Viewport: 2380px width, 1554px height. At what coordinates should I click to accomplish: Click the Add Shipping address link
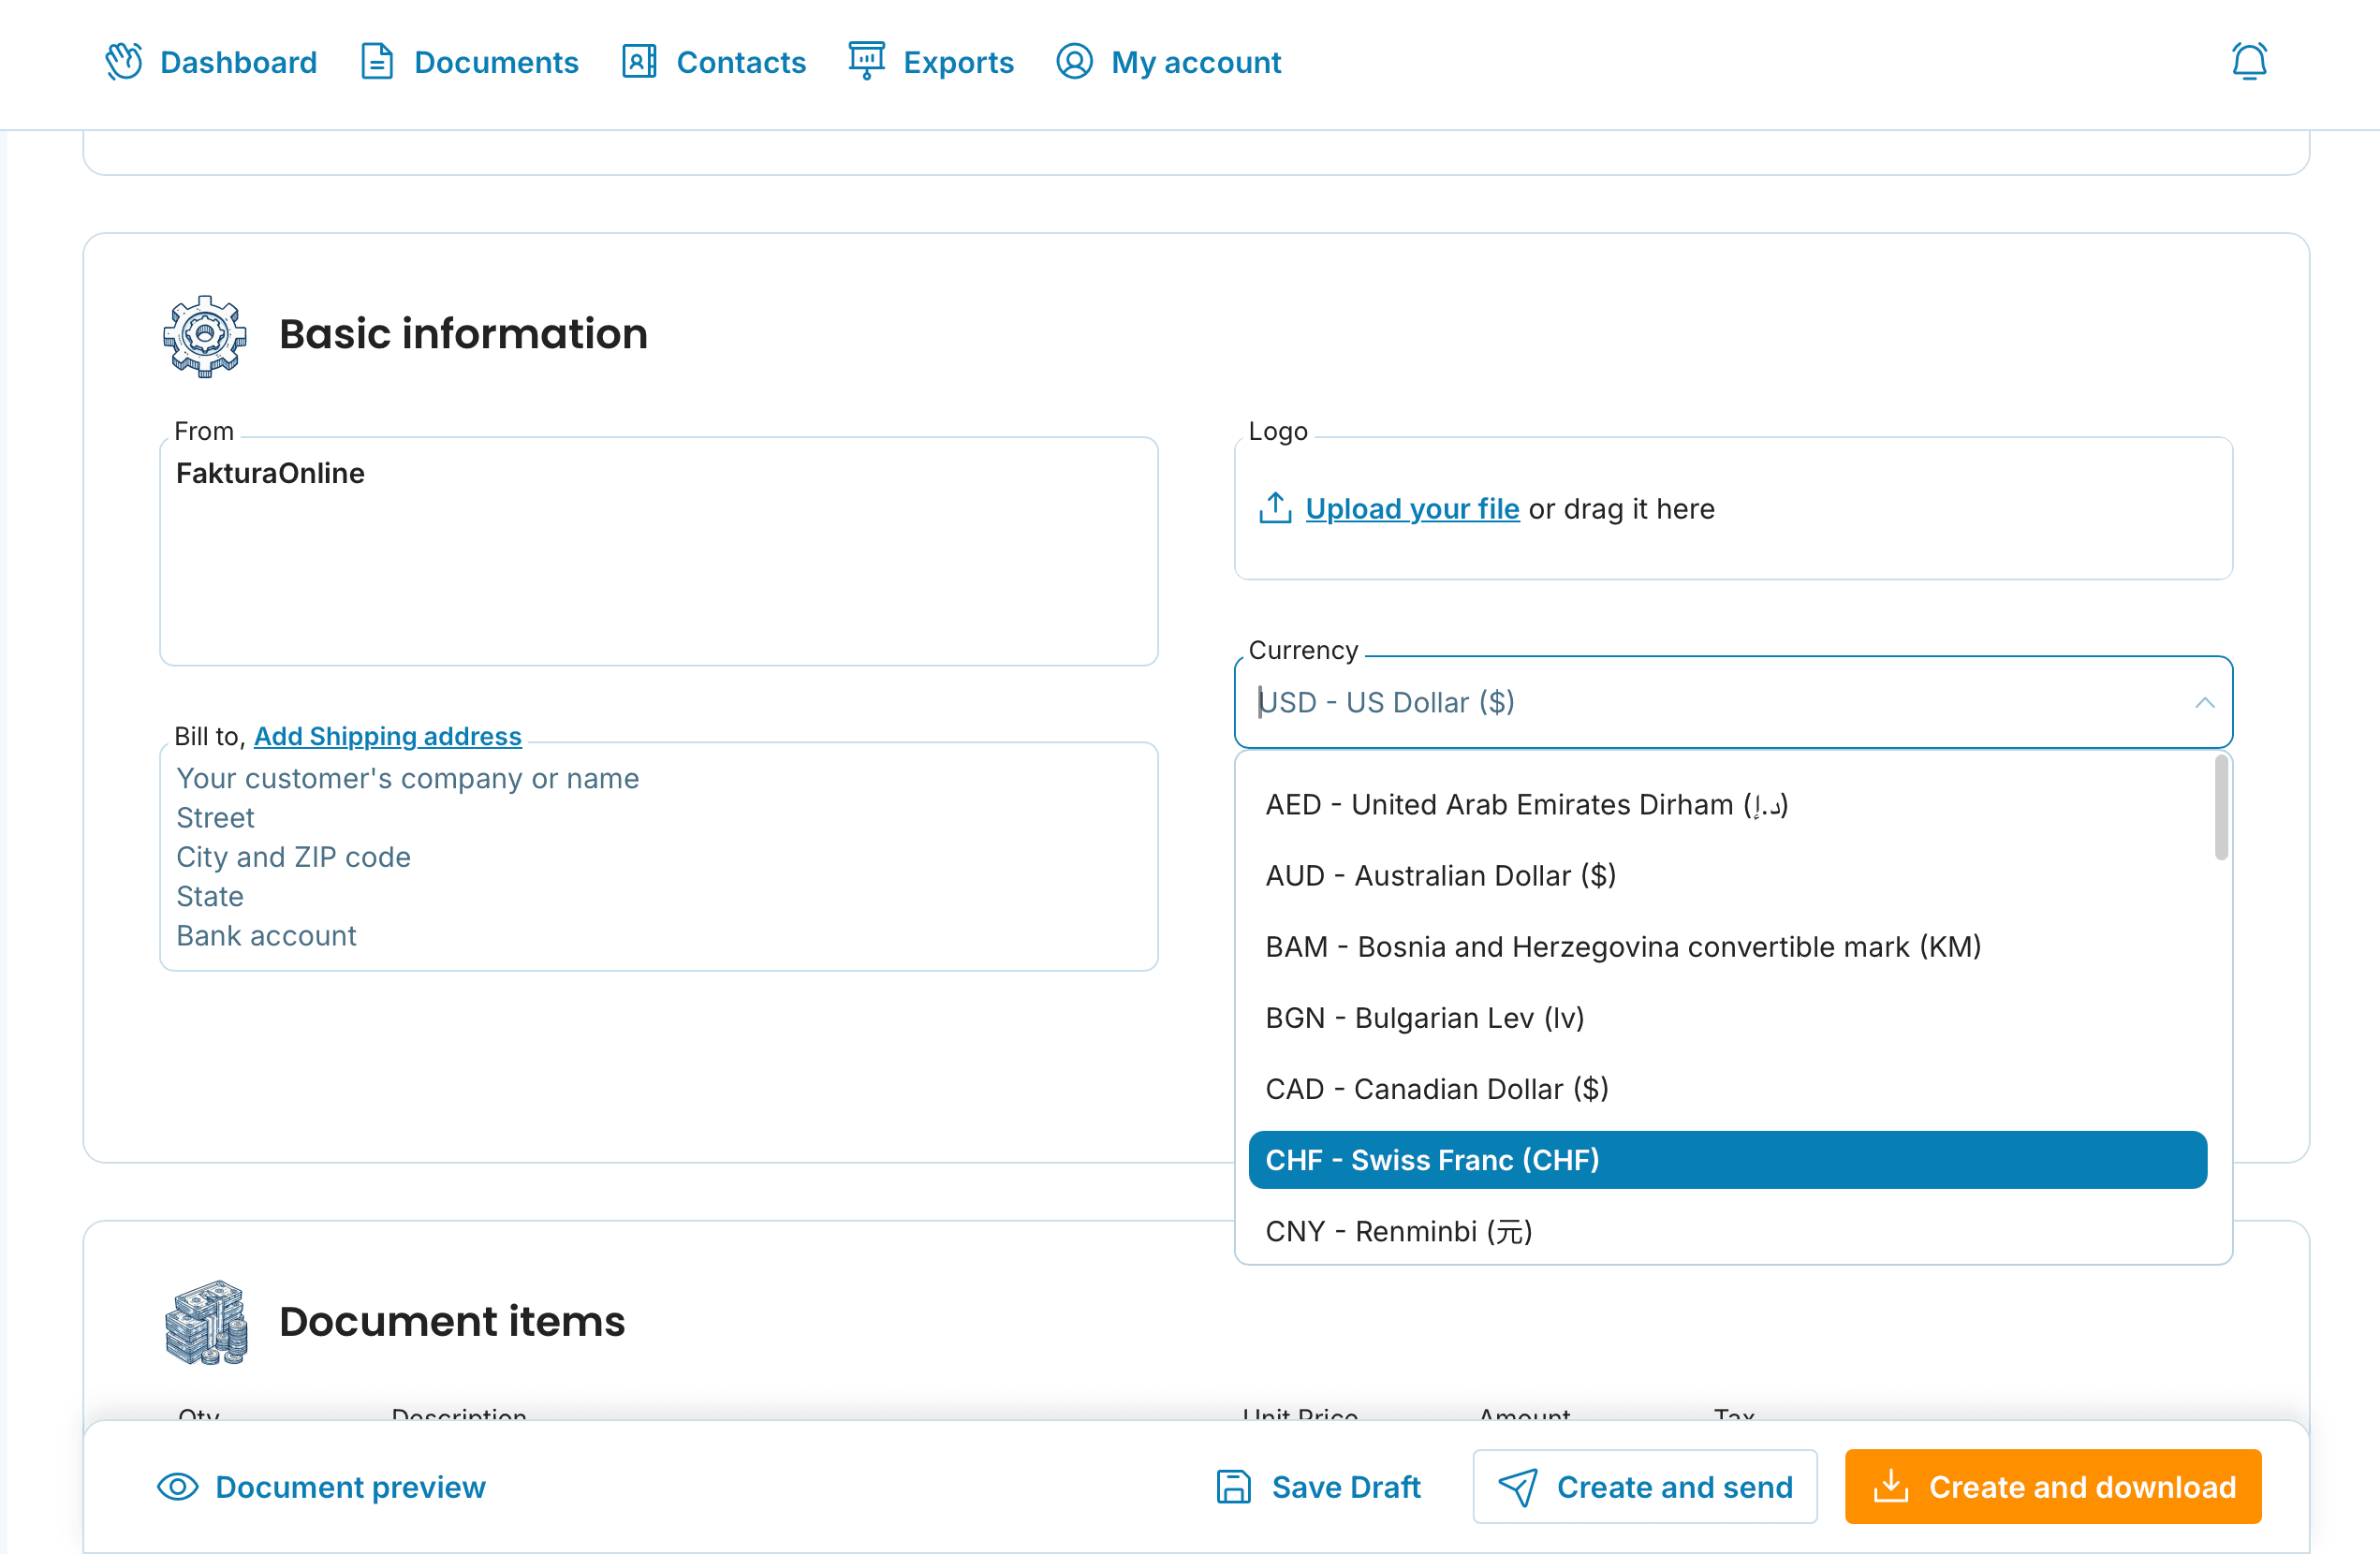[388, 736]
